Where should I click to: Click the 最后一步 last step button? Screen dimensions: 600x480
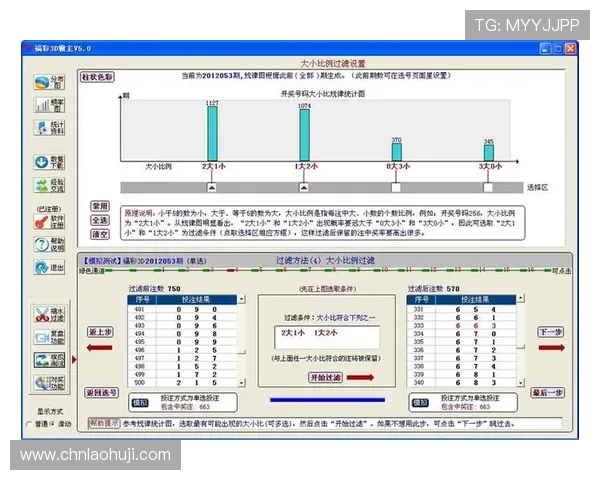click(x=548, y=393)
